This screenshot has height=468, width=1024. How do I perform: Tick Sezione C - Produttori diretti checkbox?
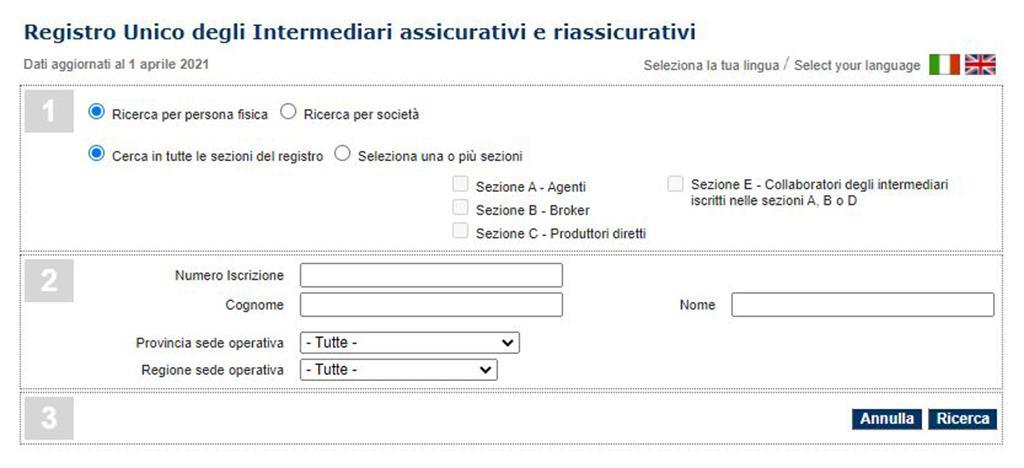click(x=460, y=231)
